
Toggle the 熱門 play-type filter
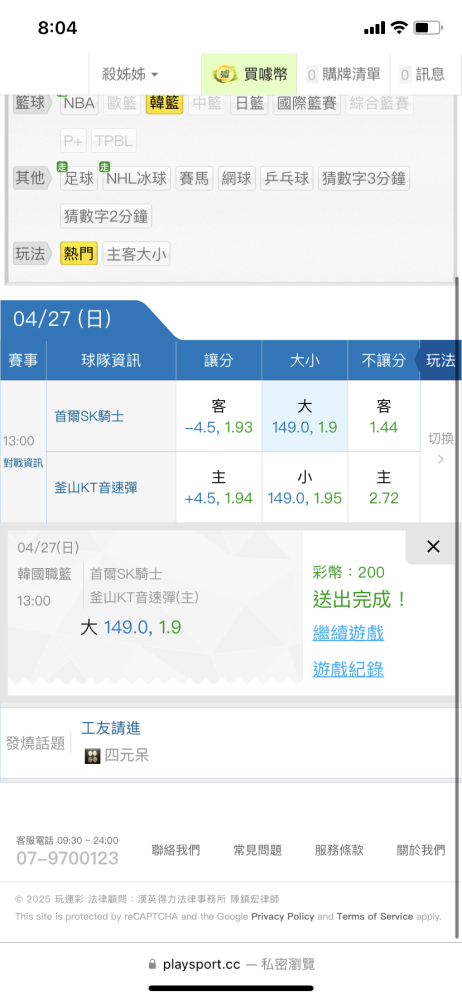(x=79, y=254)
